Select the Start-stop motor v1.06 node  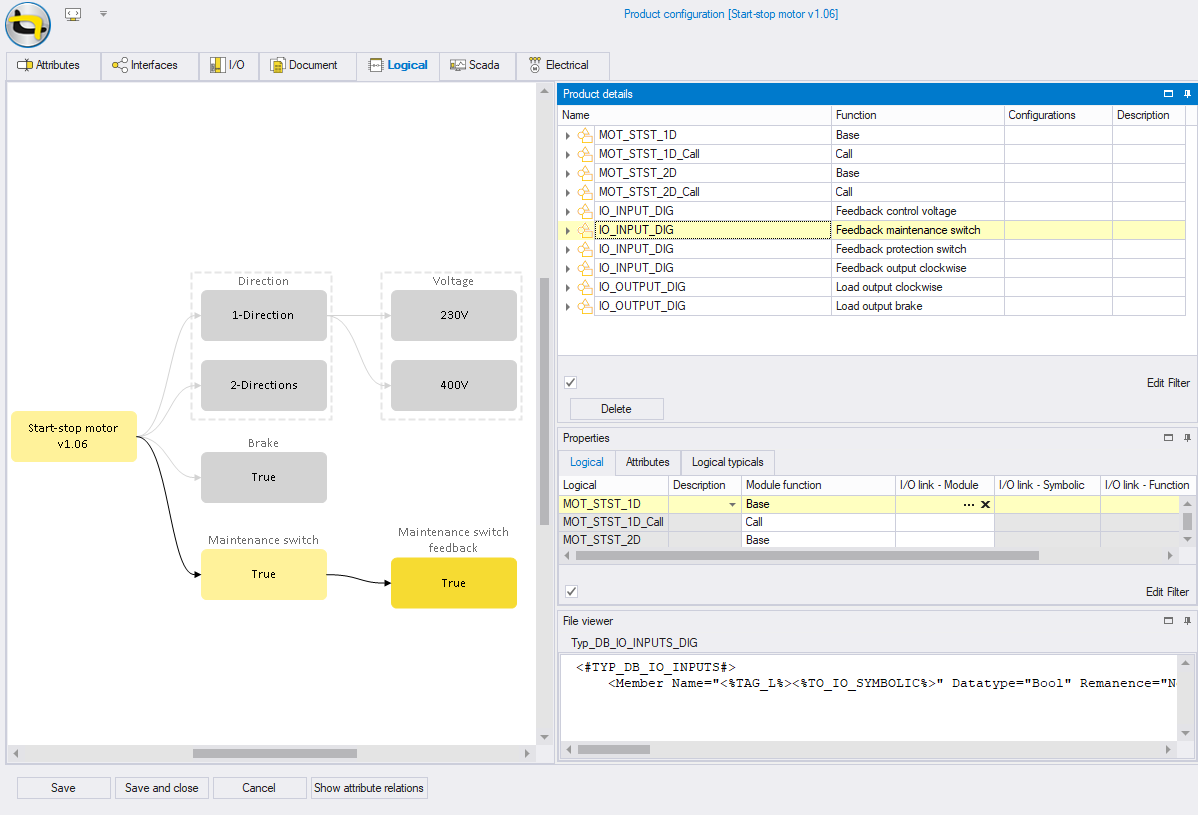point(73,436)
